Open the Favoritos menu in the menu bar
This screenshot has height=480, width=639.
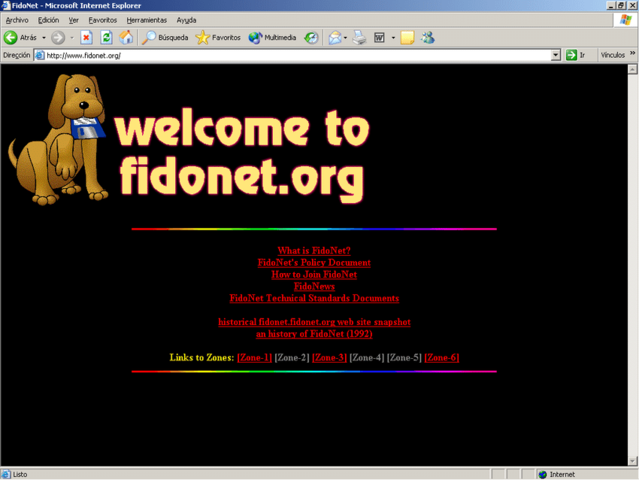[x=102, y=20]
